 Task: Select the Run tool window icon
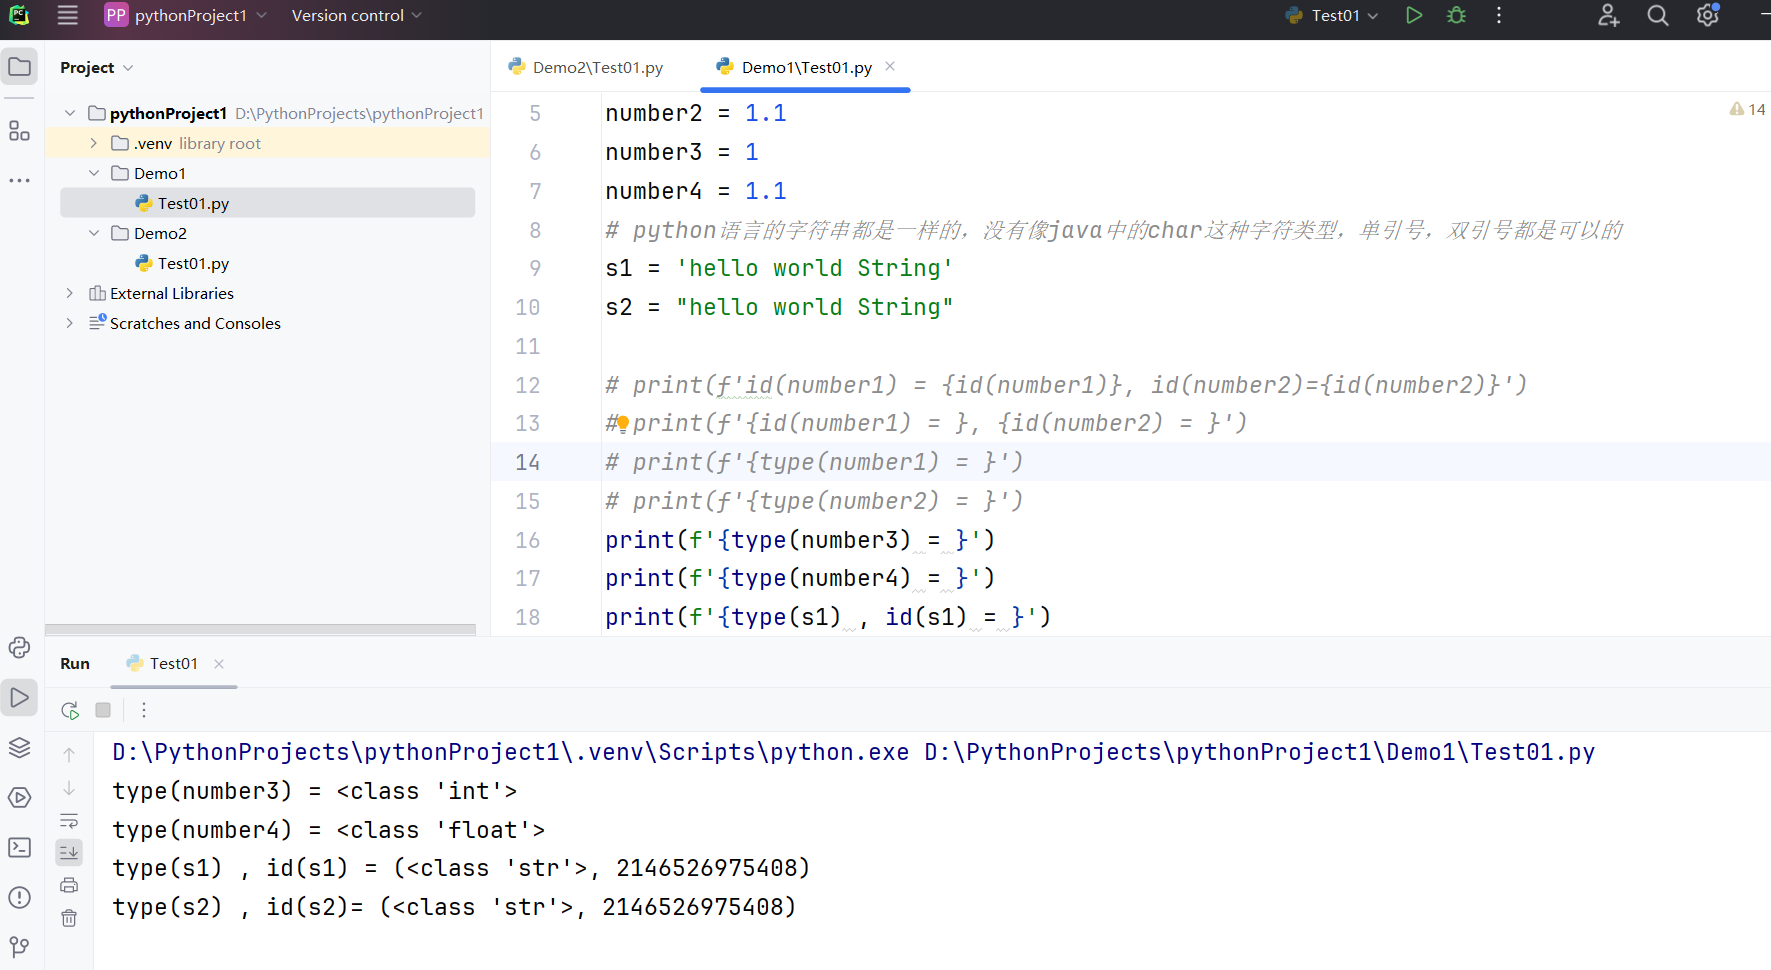coord(19,697)
